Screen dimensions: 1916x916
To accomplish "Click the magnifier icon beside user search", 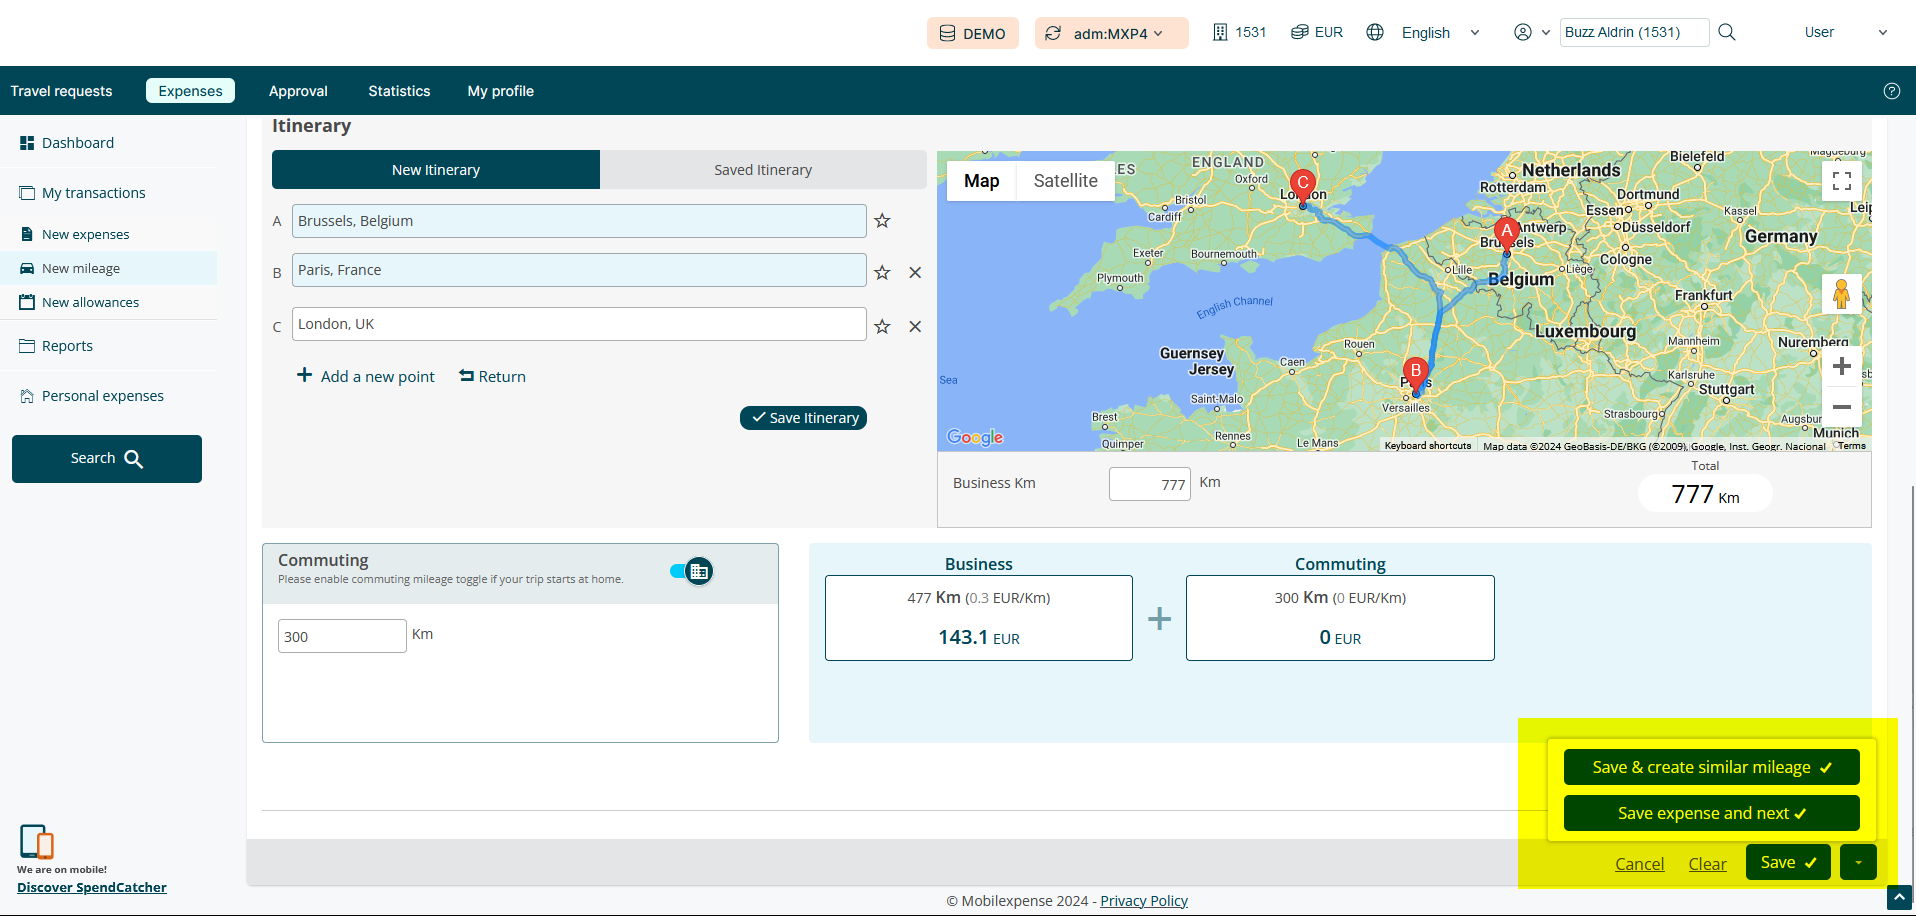I will pyautogui.click(x=1727, y=32).
